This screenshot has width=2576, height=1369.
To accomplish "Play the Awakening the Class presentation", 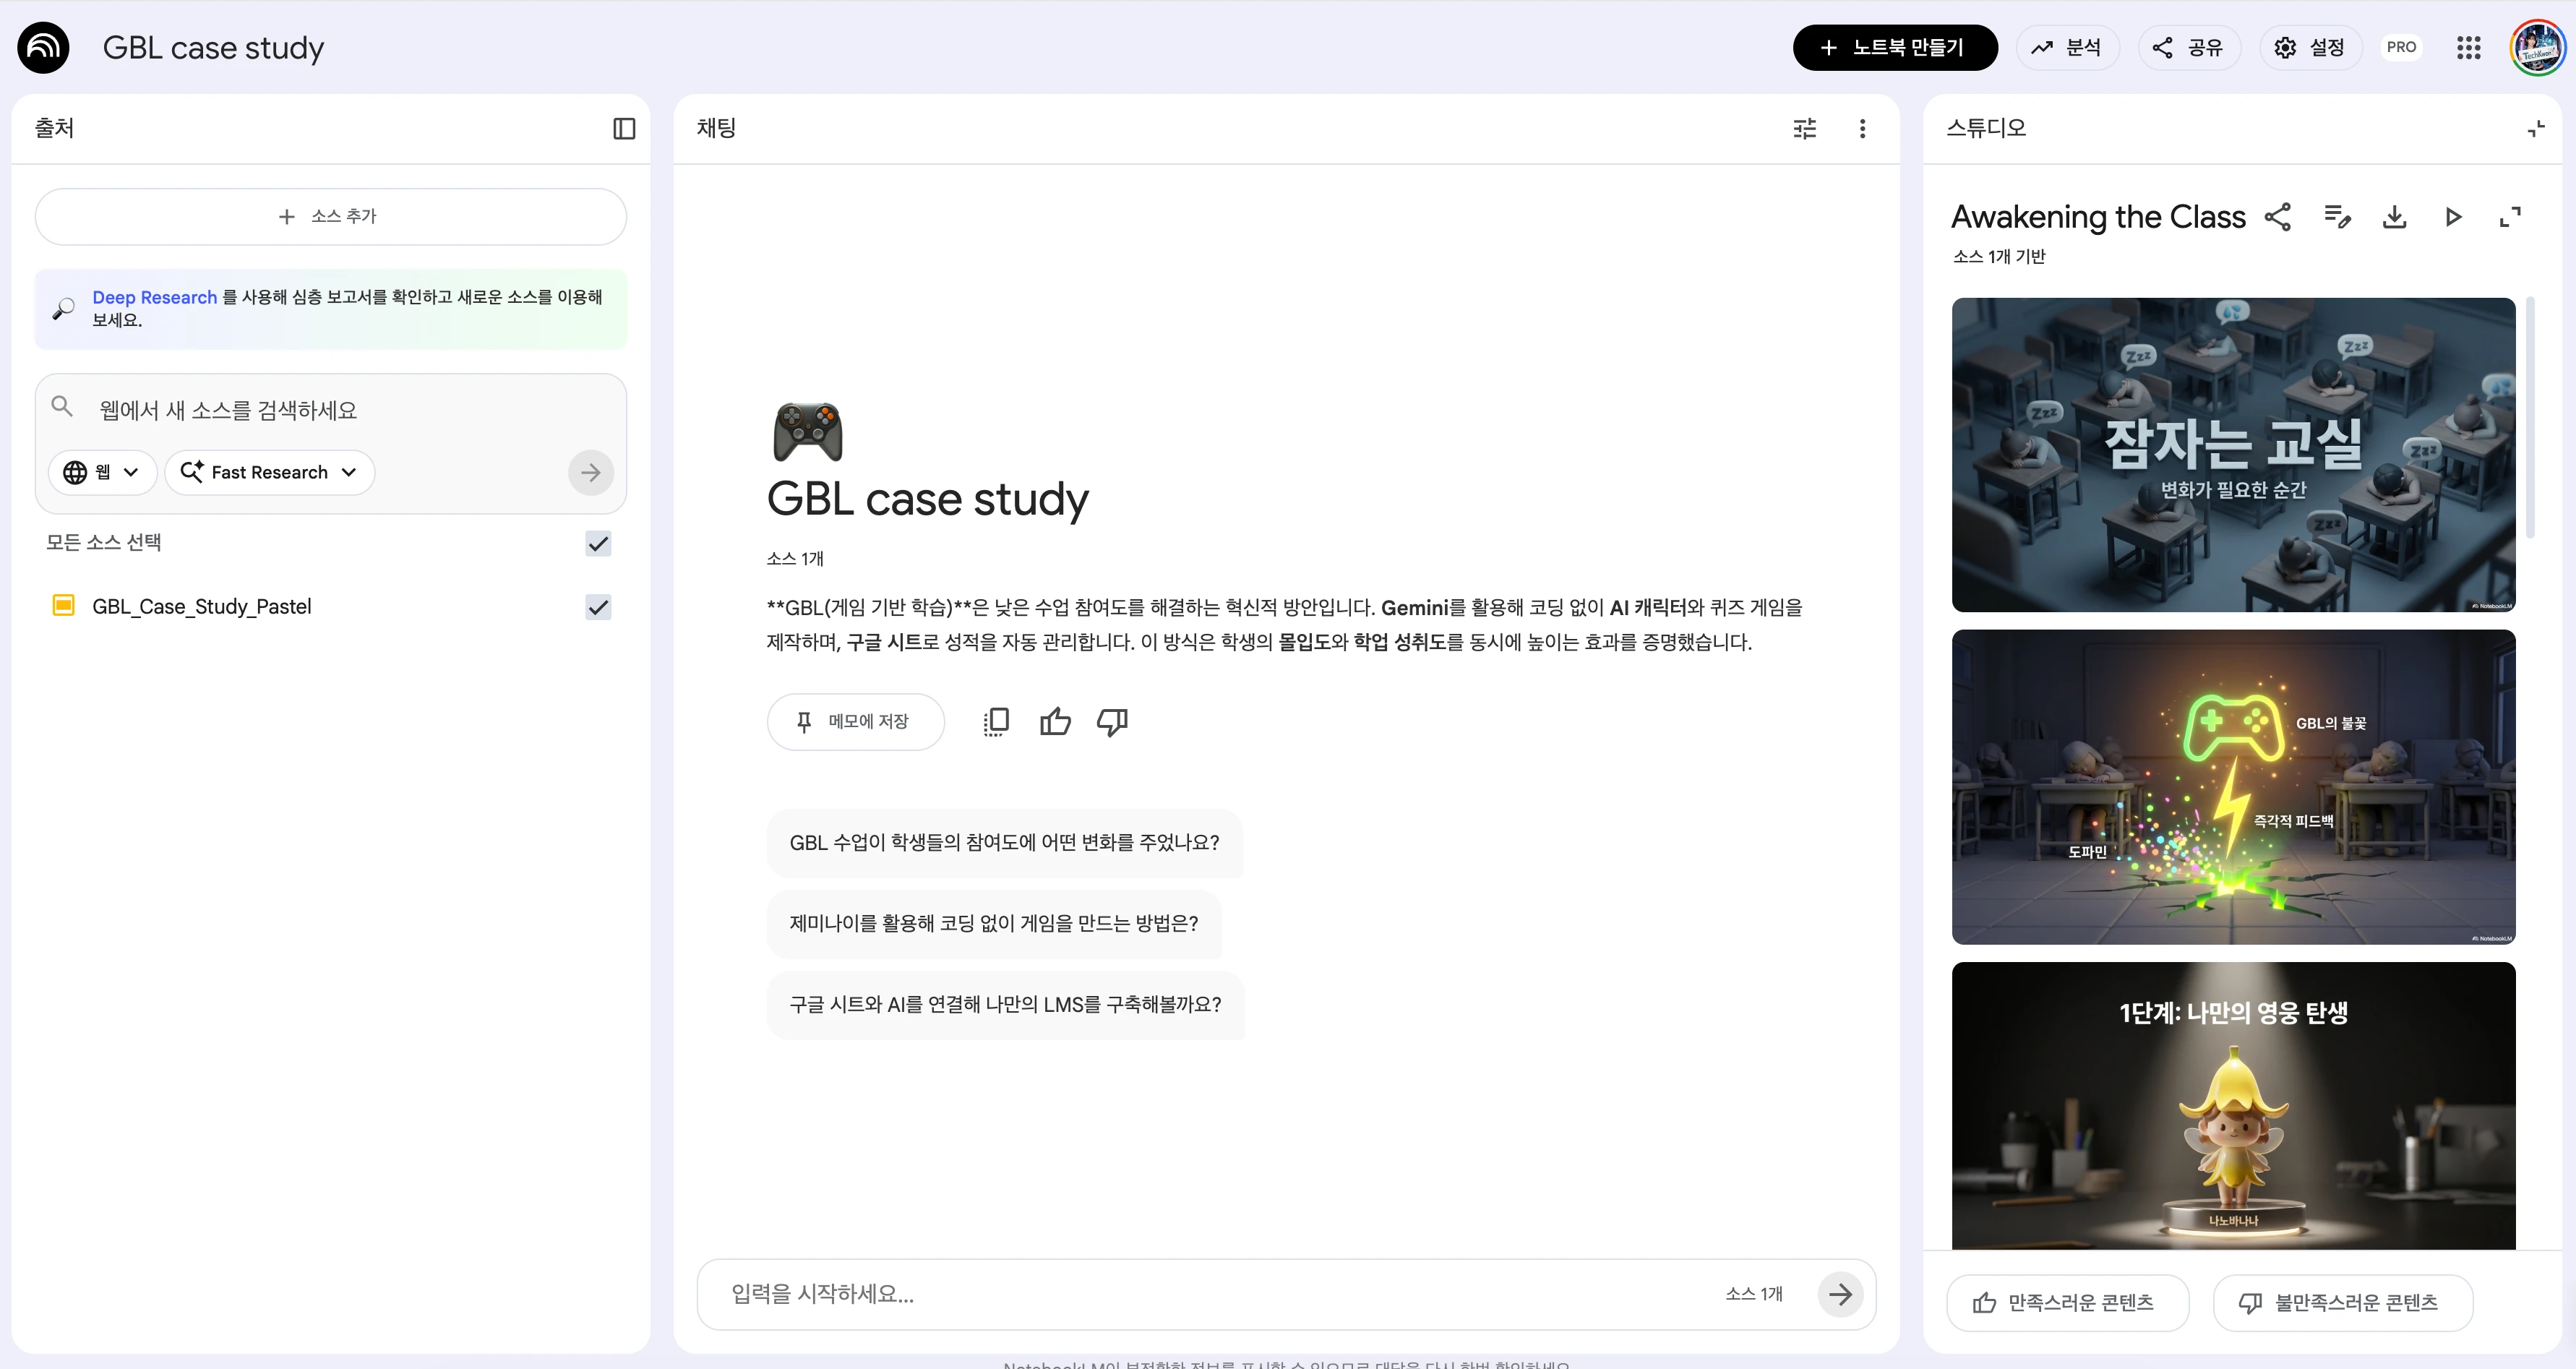I will click(2452, 217).
